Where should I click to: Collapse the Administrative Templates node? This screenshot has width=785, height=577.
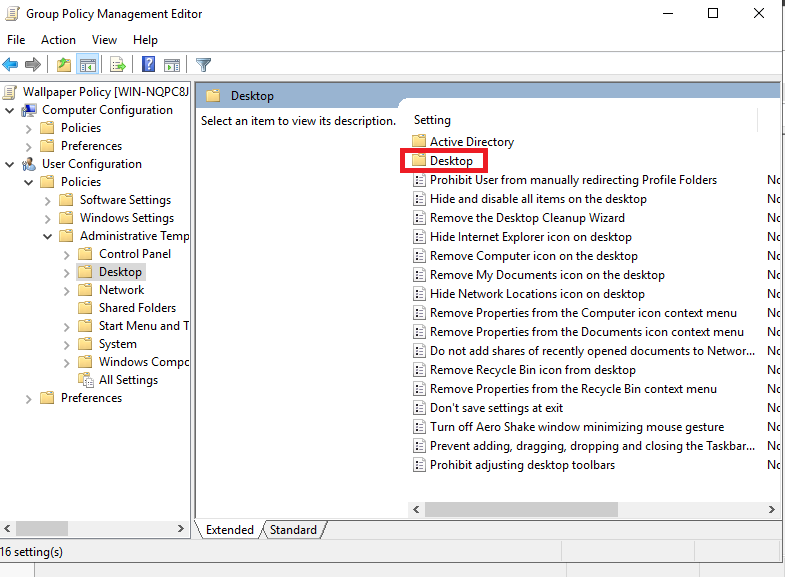tap(48, 236)
